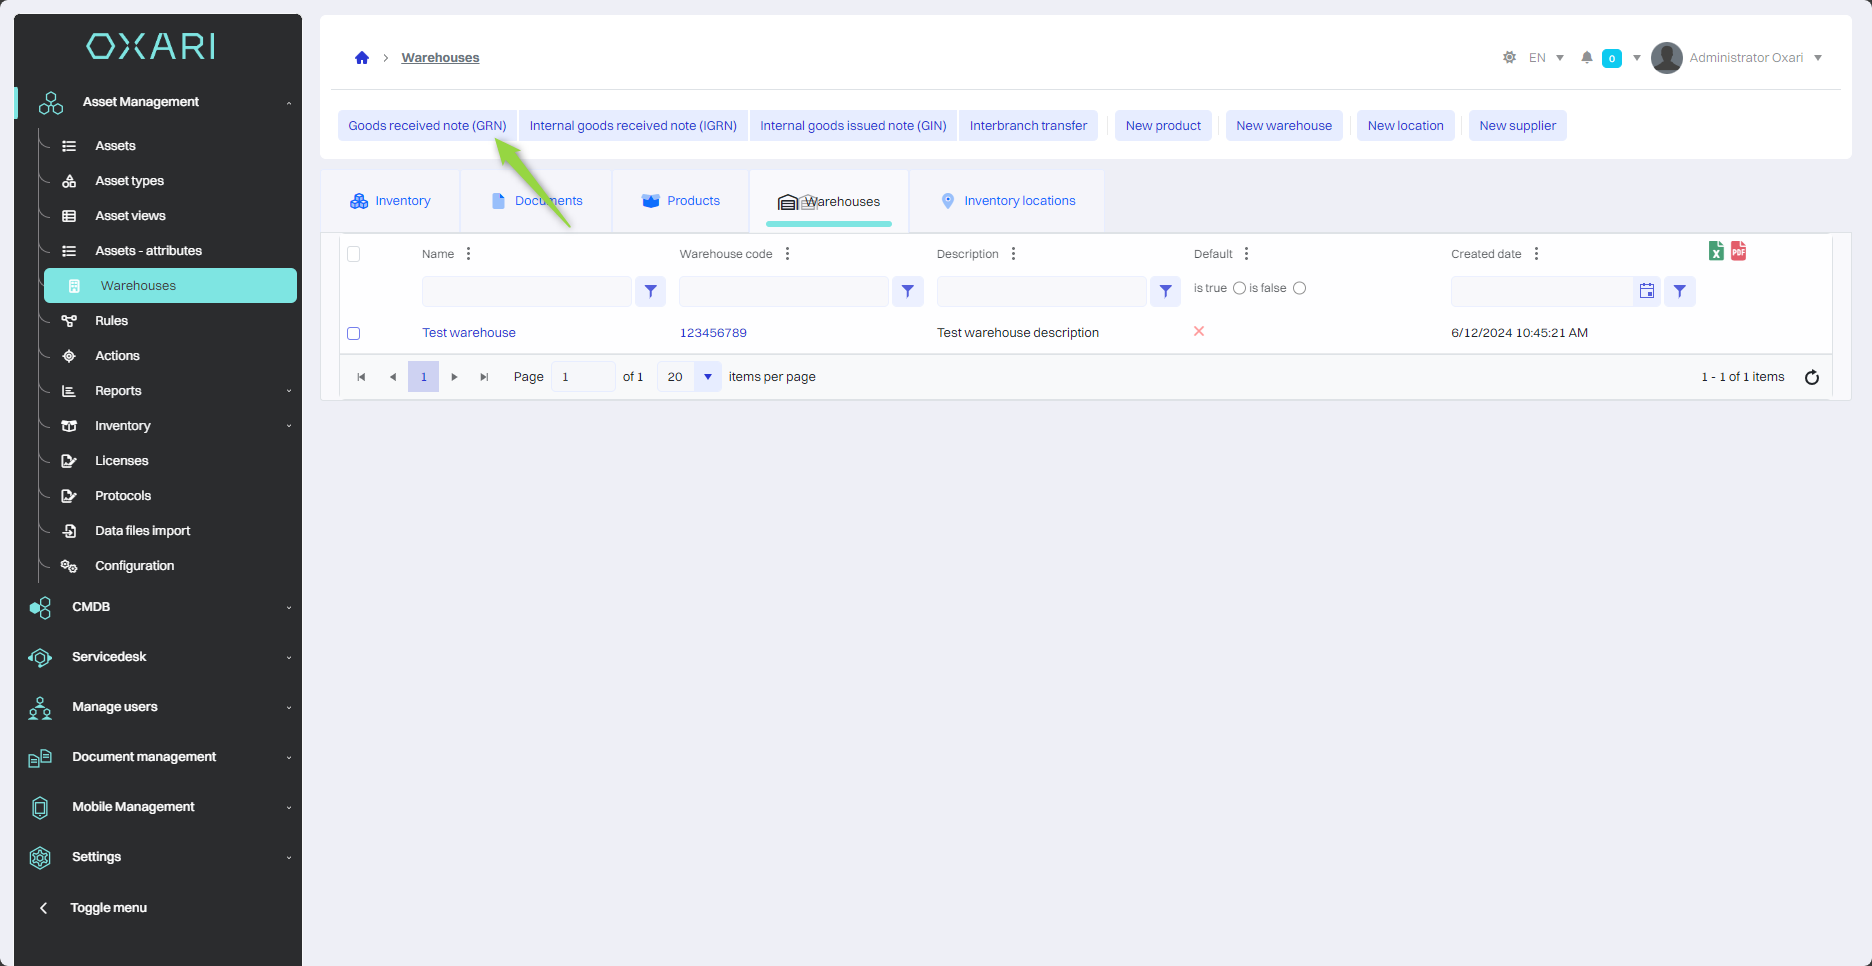Click the Goods received note (GRN) button
The width and height of the screenshot is (1872, 966).
pos(427,126)
